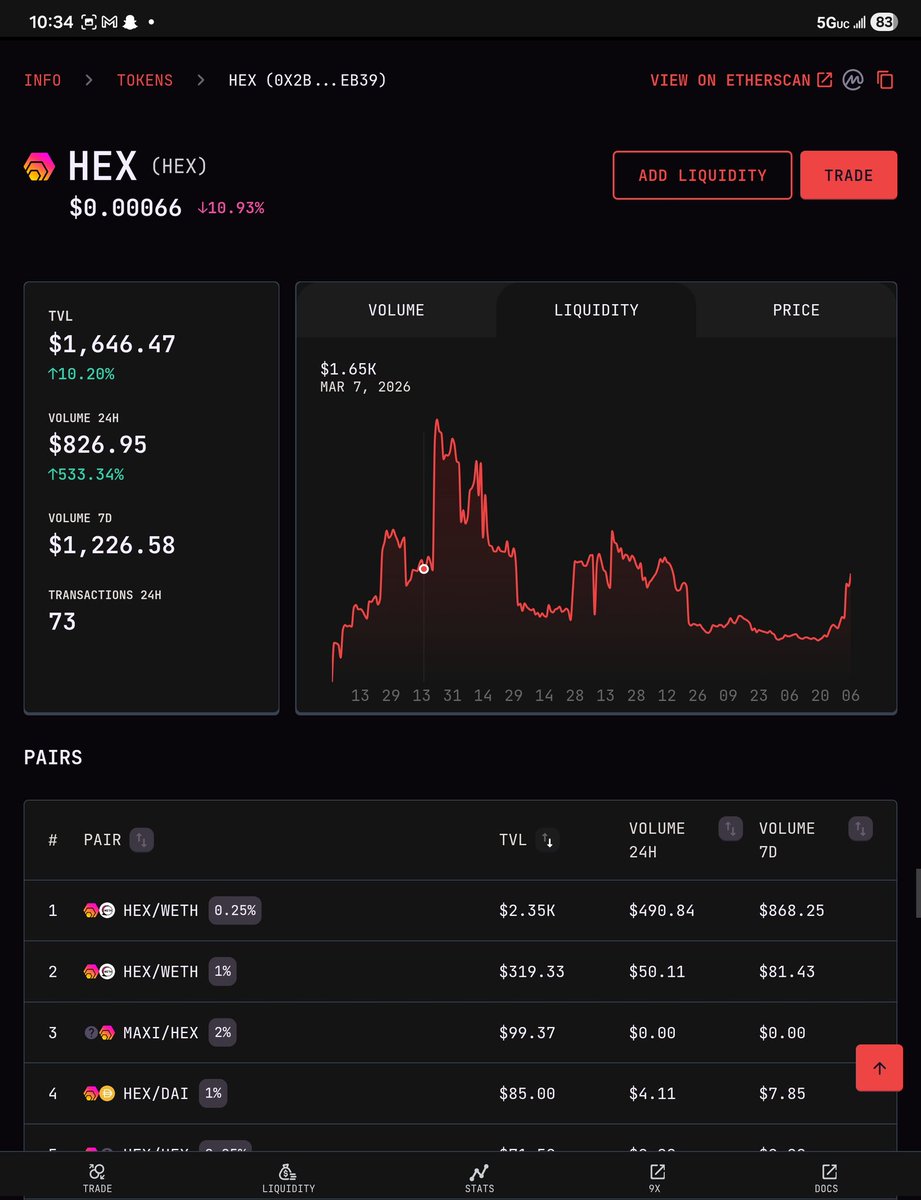
Task: Sort by Volume 24H column icon
Action: pyautogui.click(x=730, y=828)
